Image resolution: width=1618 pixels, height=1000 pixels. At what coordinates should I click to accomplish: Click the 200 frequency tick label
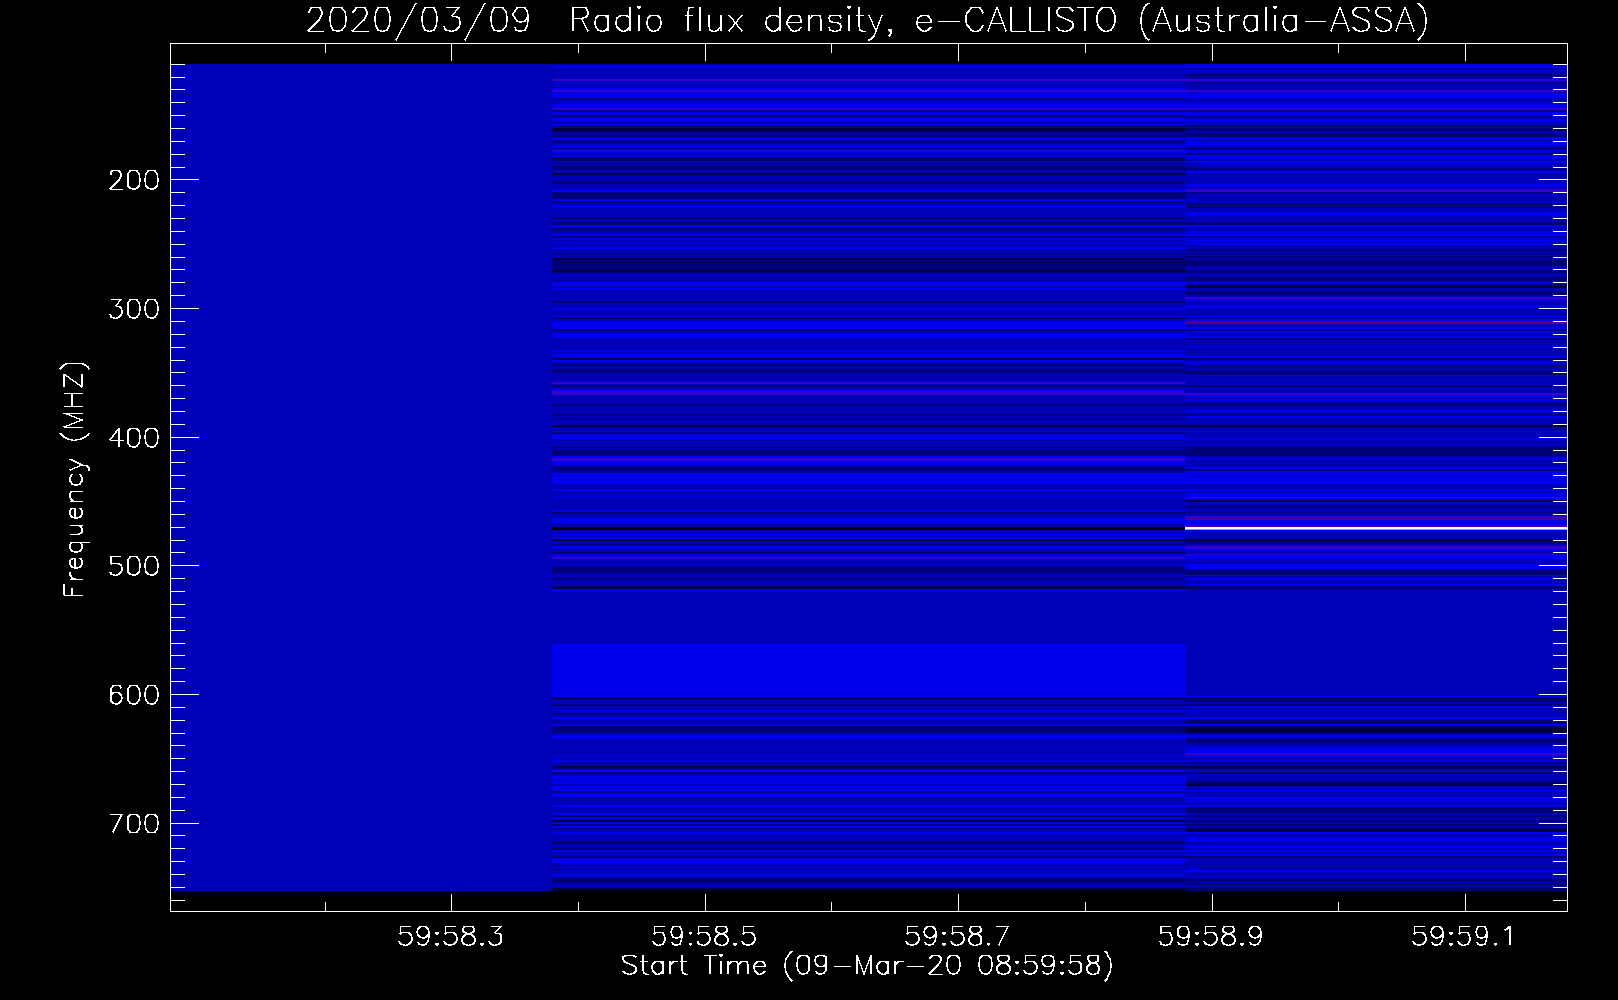133,180
